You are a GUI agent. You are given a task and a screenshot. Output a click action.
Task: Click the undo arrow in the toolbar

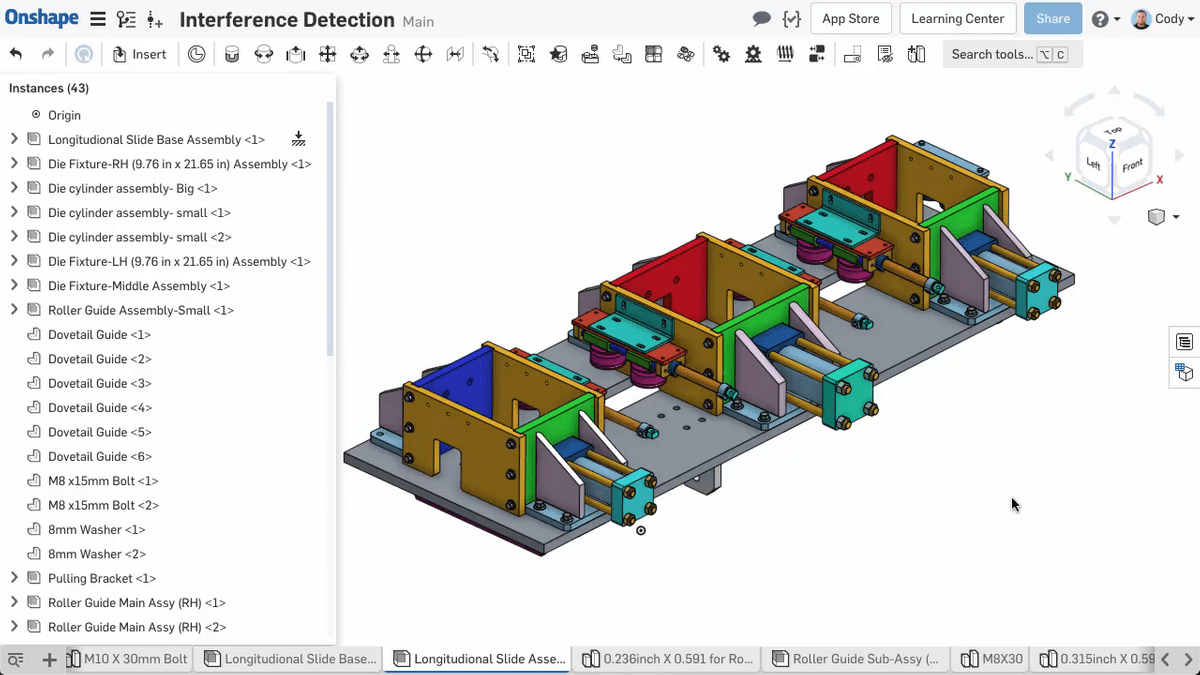tap(16, 54)
